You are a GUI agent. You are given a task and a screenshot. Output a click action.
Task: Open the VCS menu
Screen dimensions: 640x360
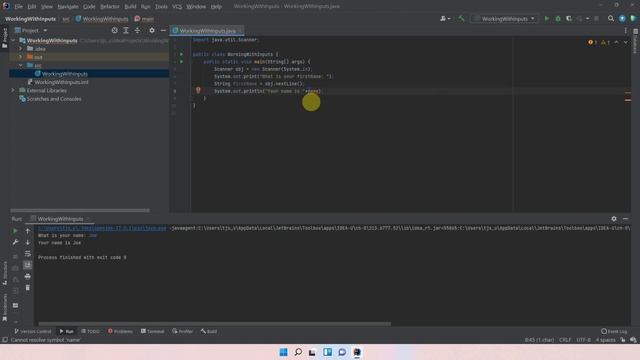[177, 7]
